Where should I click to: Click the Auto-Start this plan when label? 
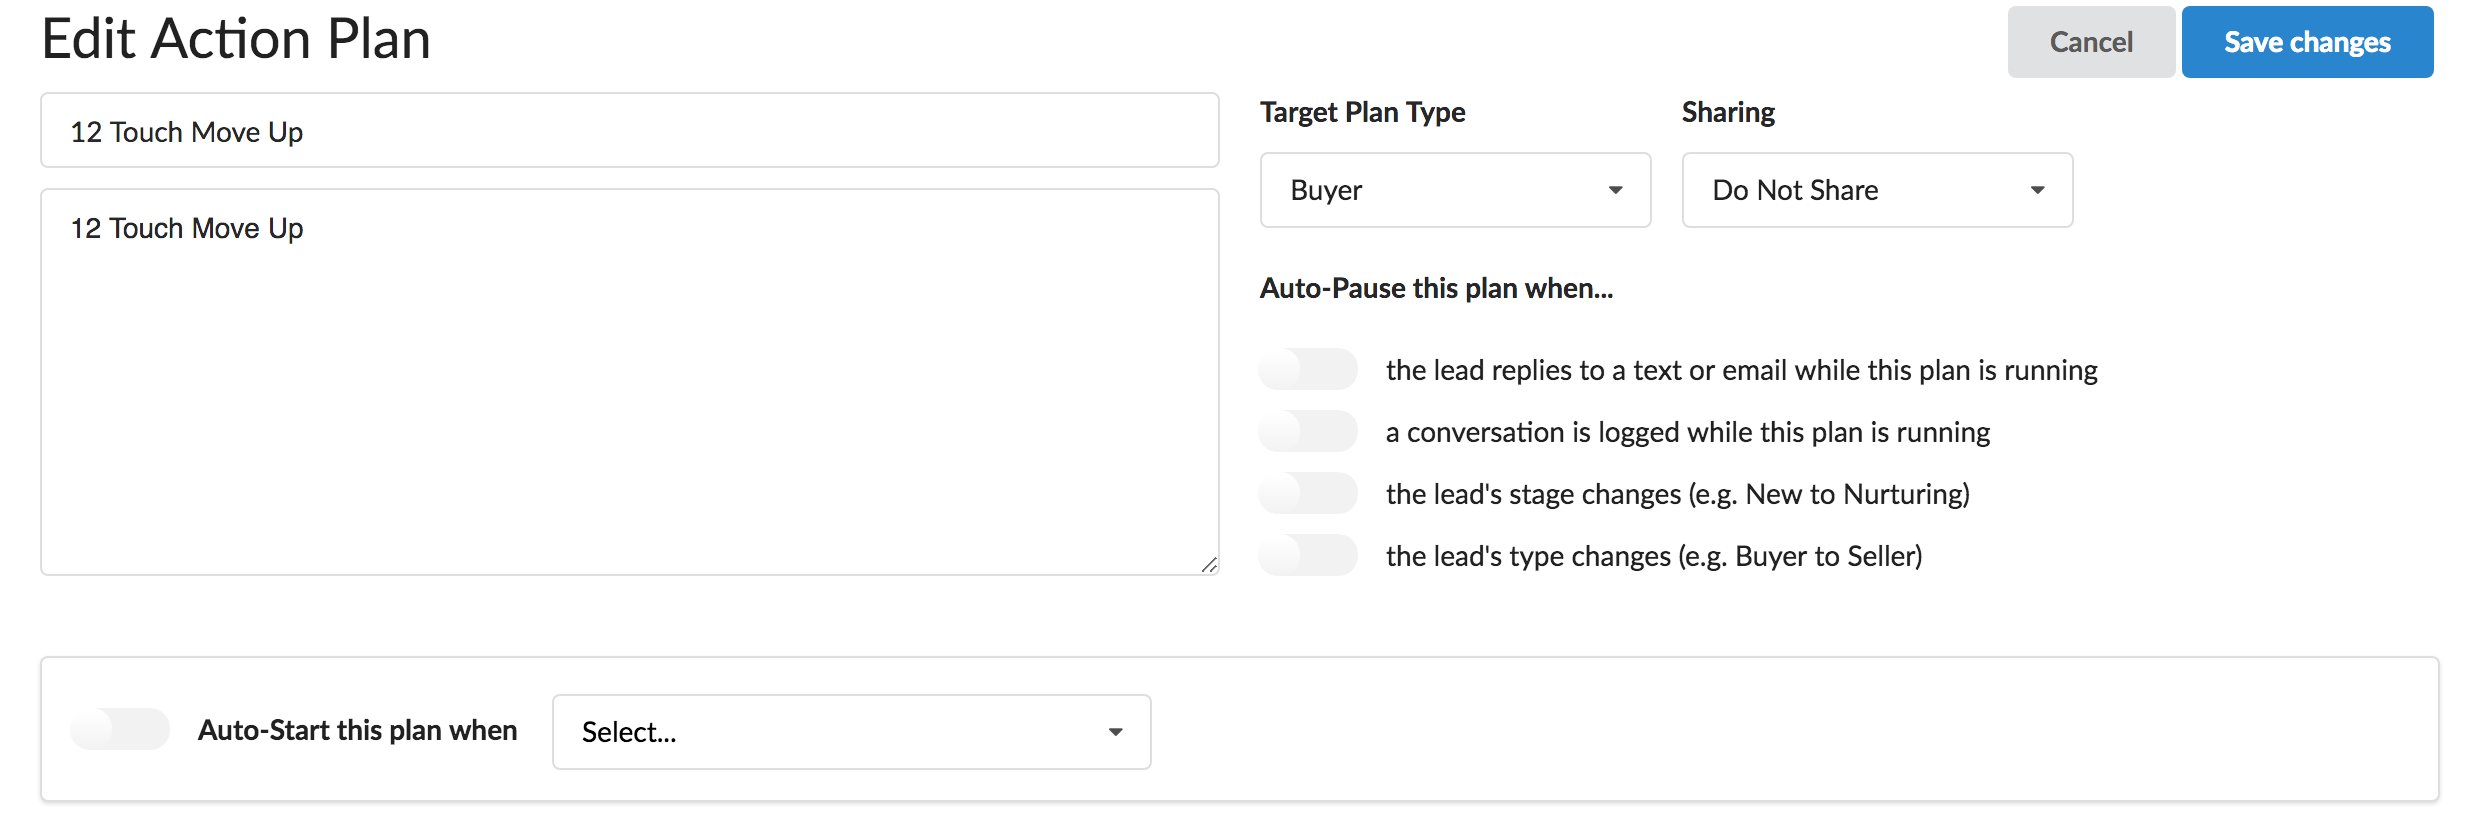[x=357, y=730]
